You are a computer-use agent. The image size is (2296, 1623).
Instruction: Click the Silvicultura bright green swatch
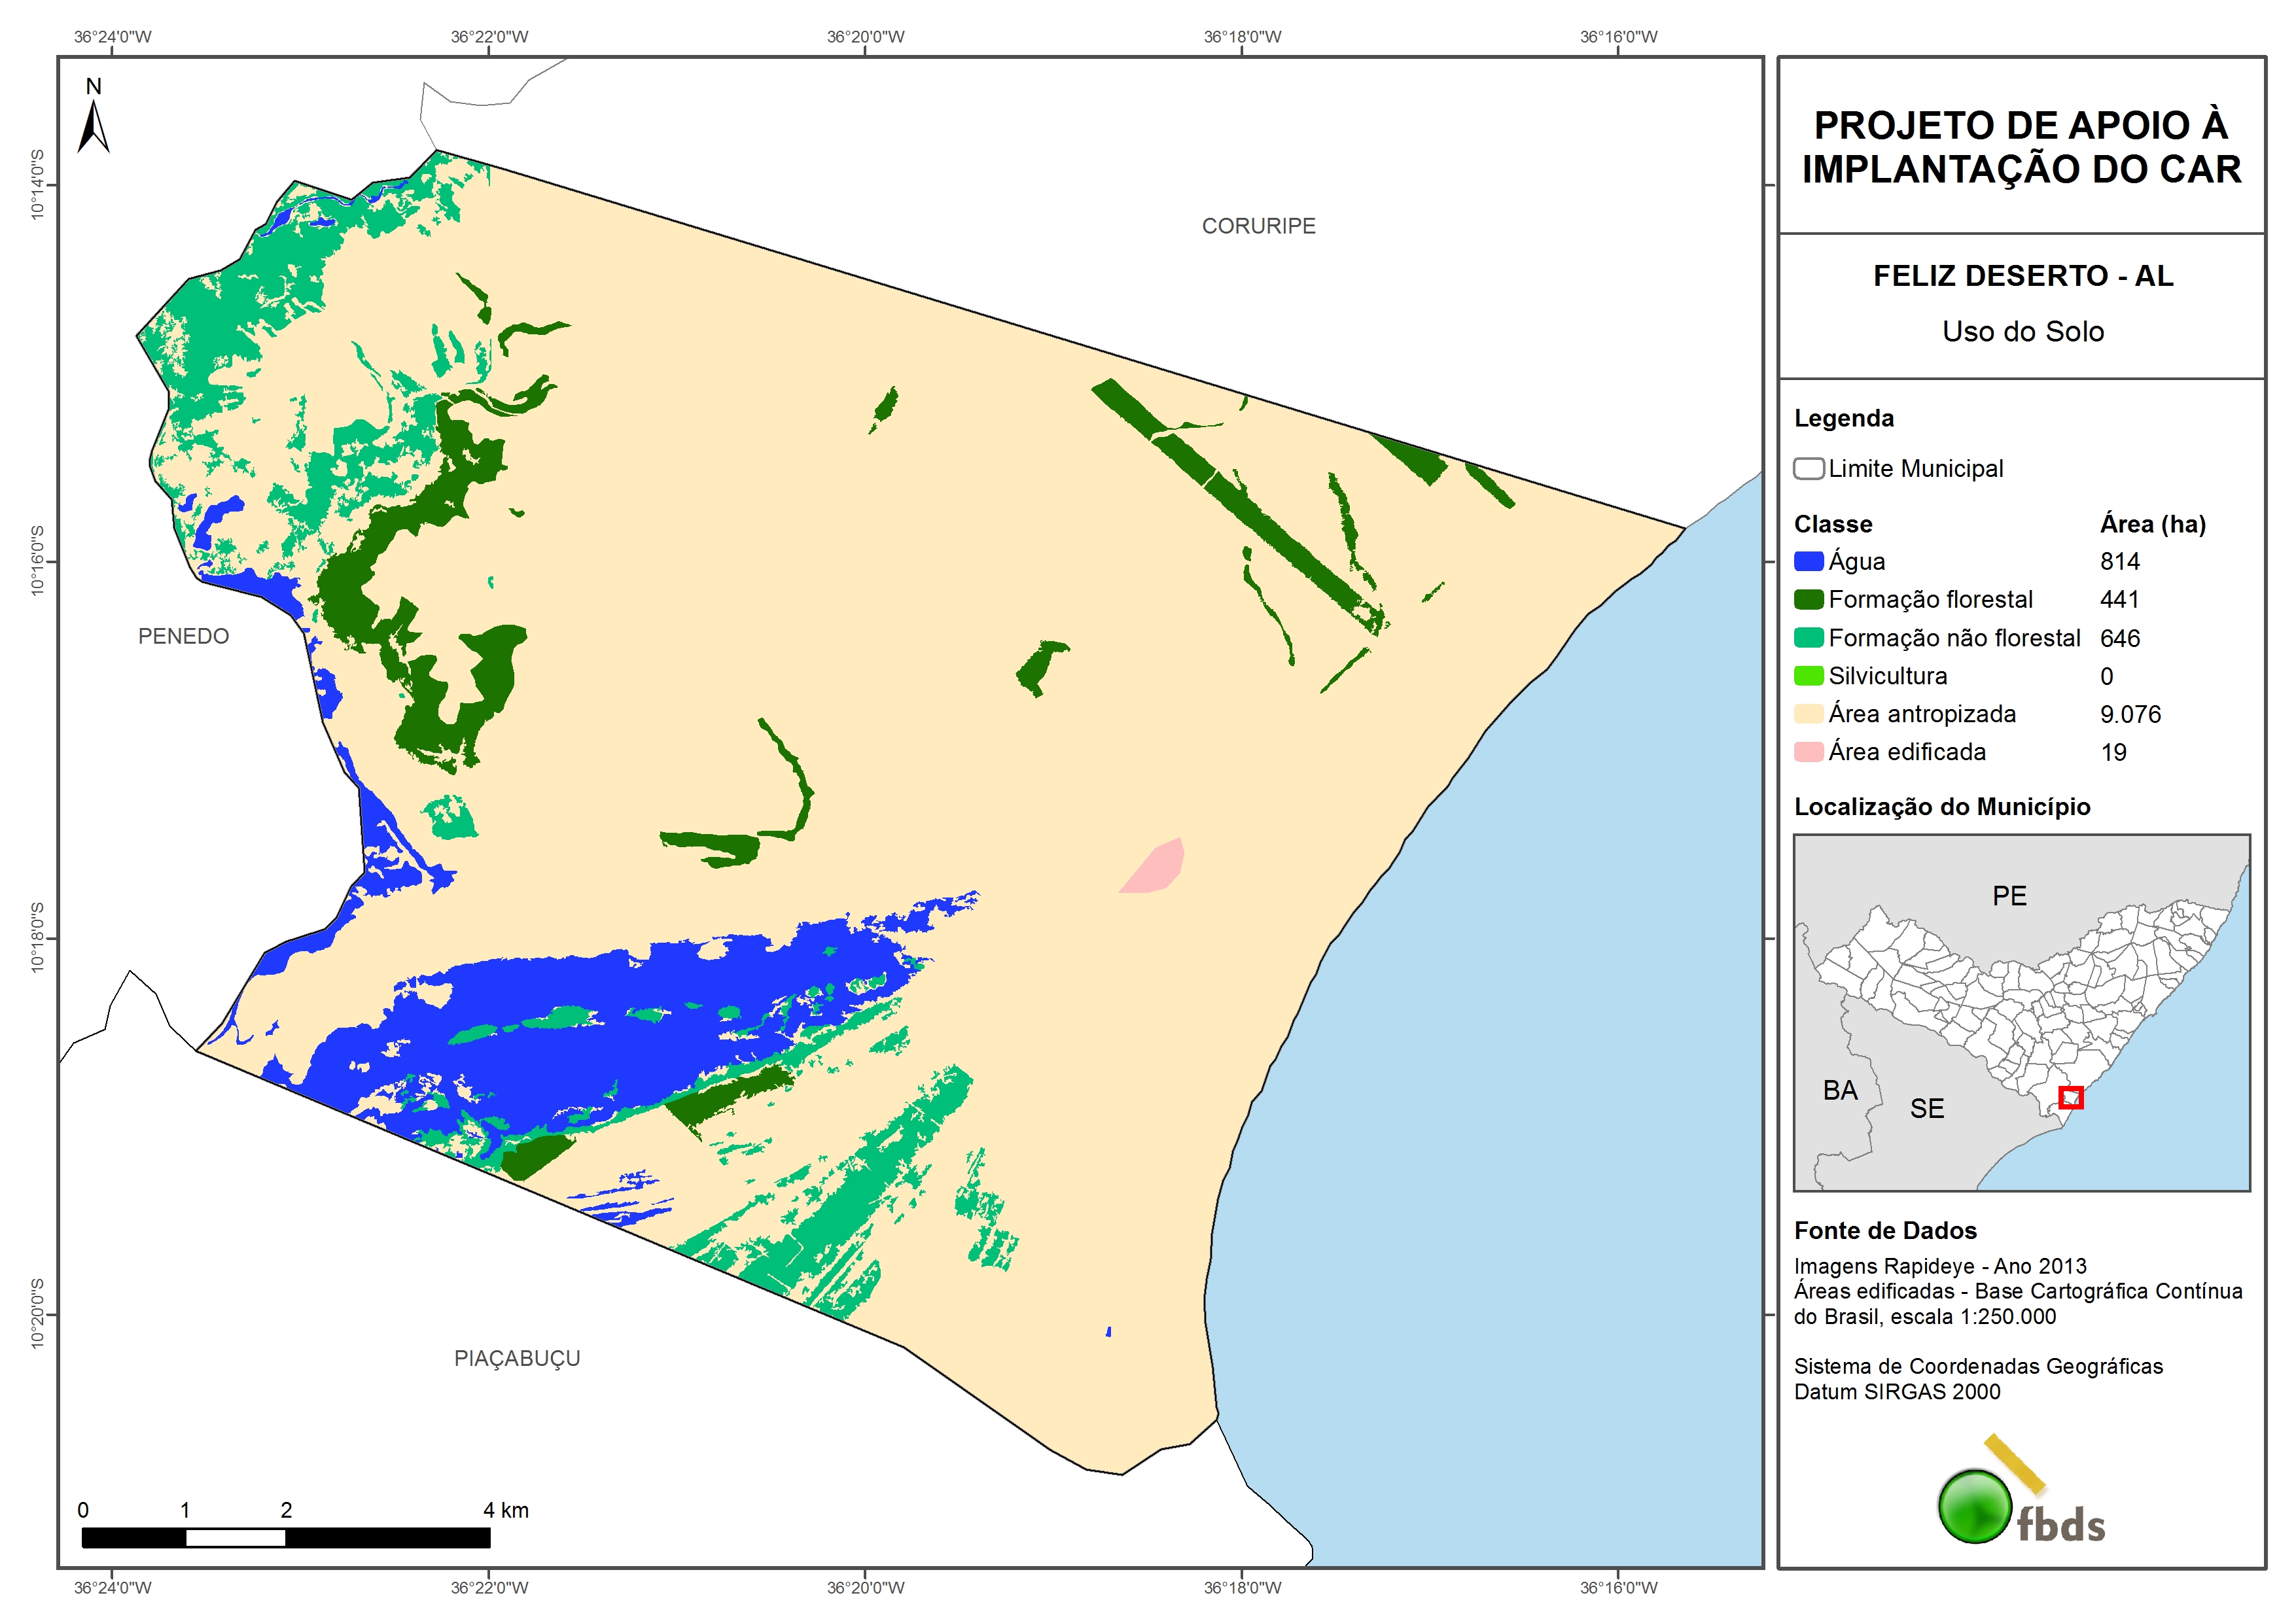[1808, 675]
